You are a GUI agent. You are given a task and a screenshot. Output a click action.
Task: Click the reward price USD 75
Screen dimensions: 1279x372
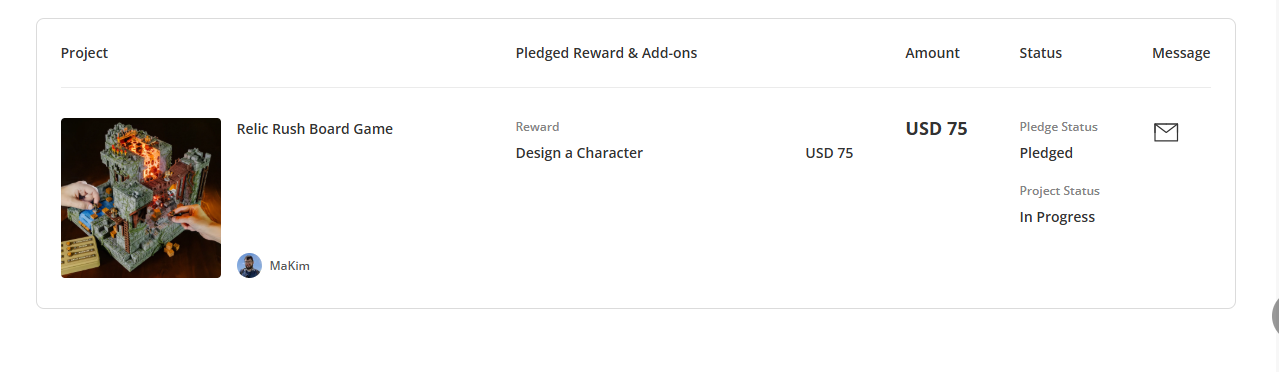click(x=829, y=153)
